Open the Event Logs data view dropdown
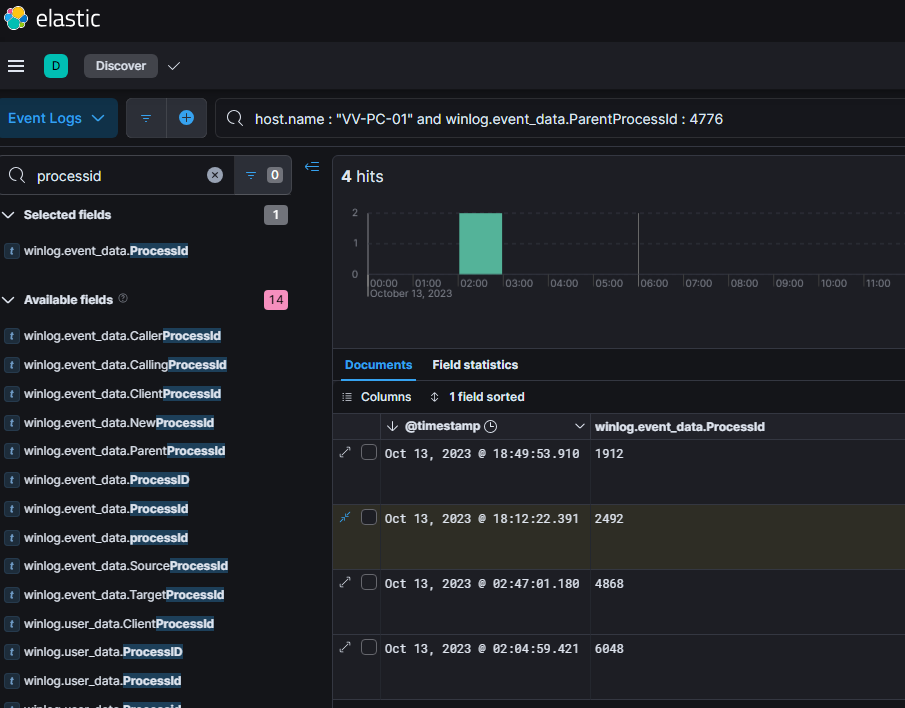 click(57, 118)
